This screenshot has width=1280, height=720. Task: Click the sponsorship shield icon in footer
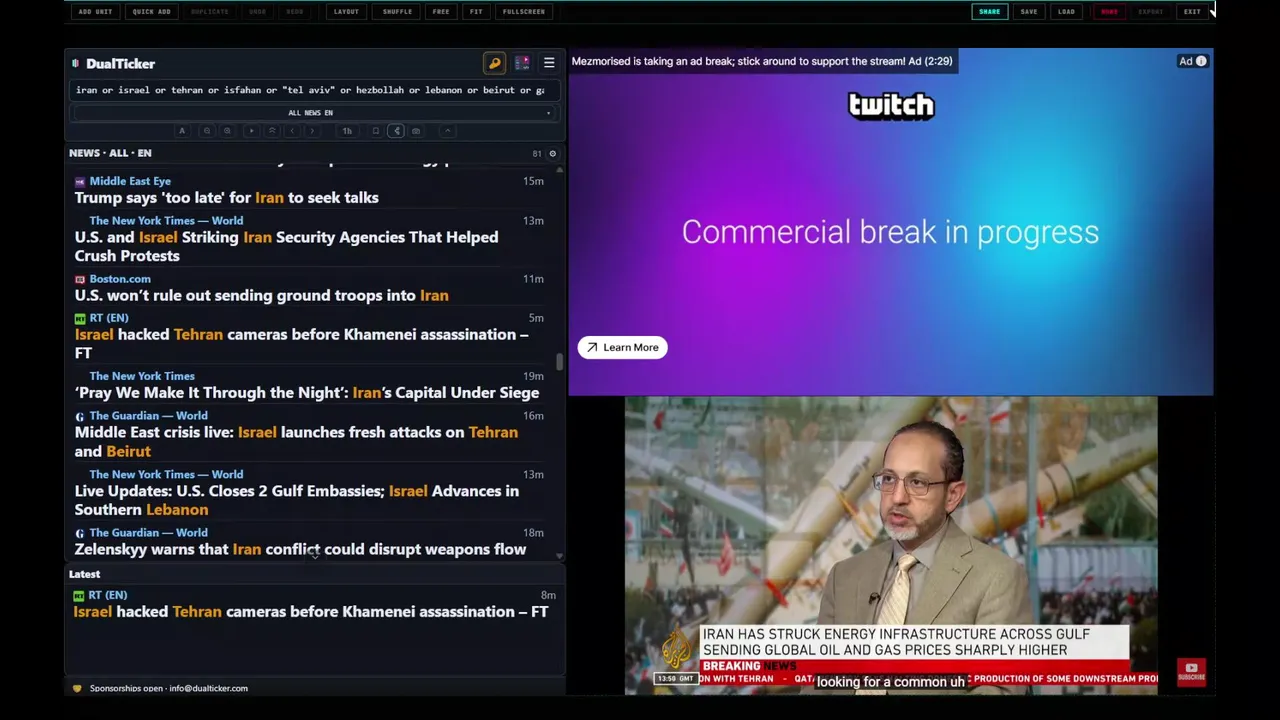[x=77, y=688]
